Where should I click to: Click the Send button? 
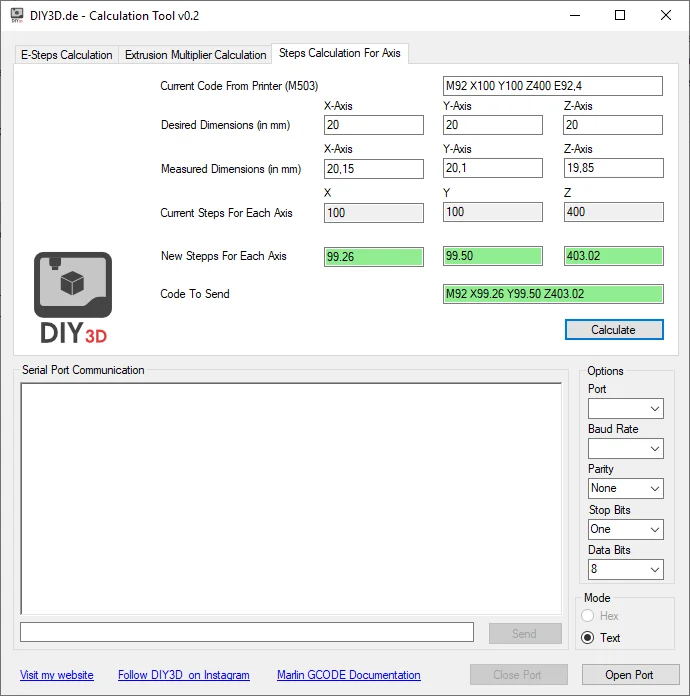click(x=525, y=633)
